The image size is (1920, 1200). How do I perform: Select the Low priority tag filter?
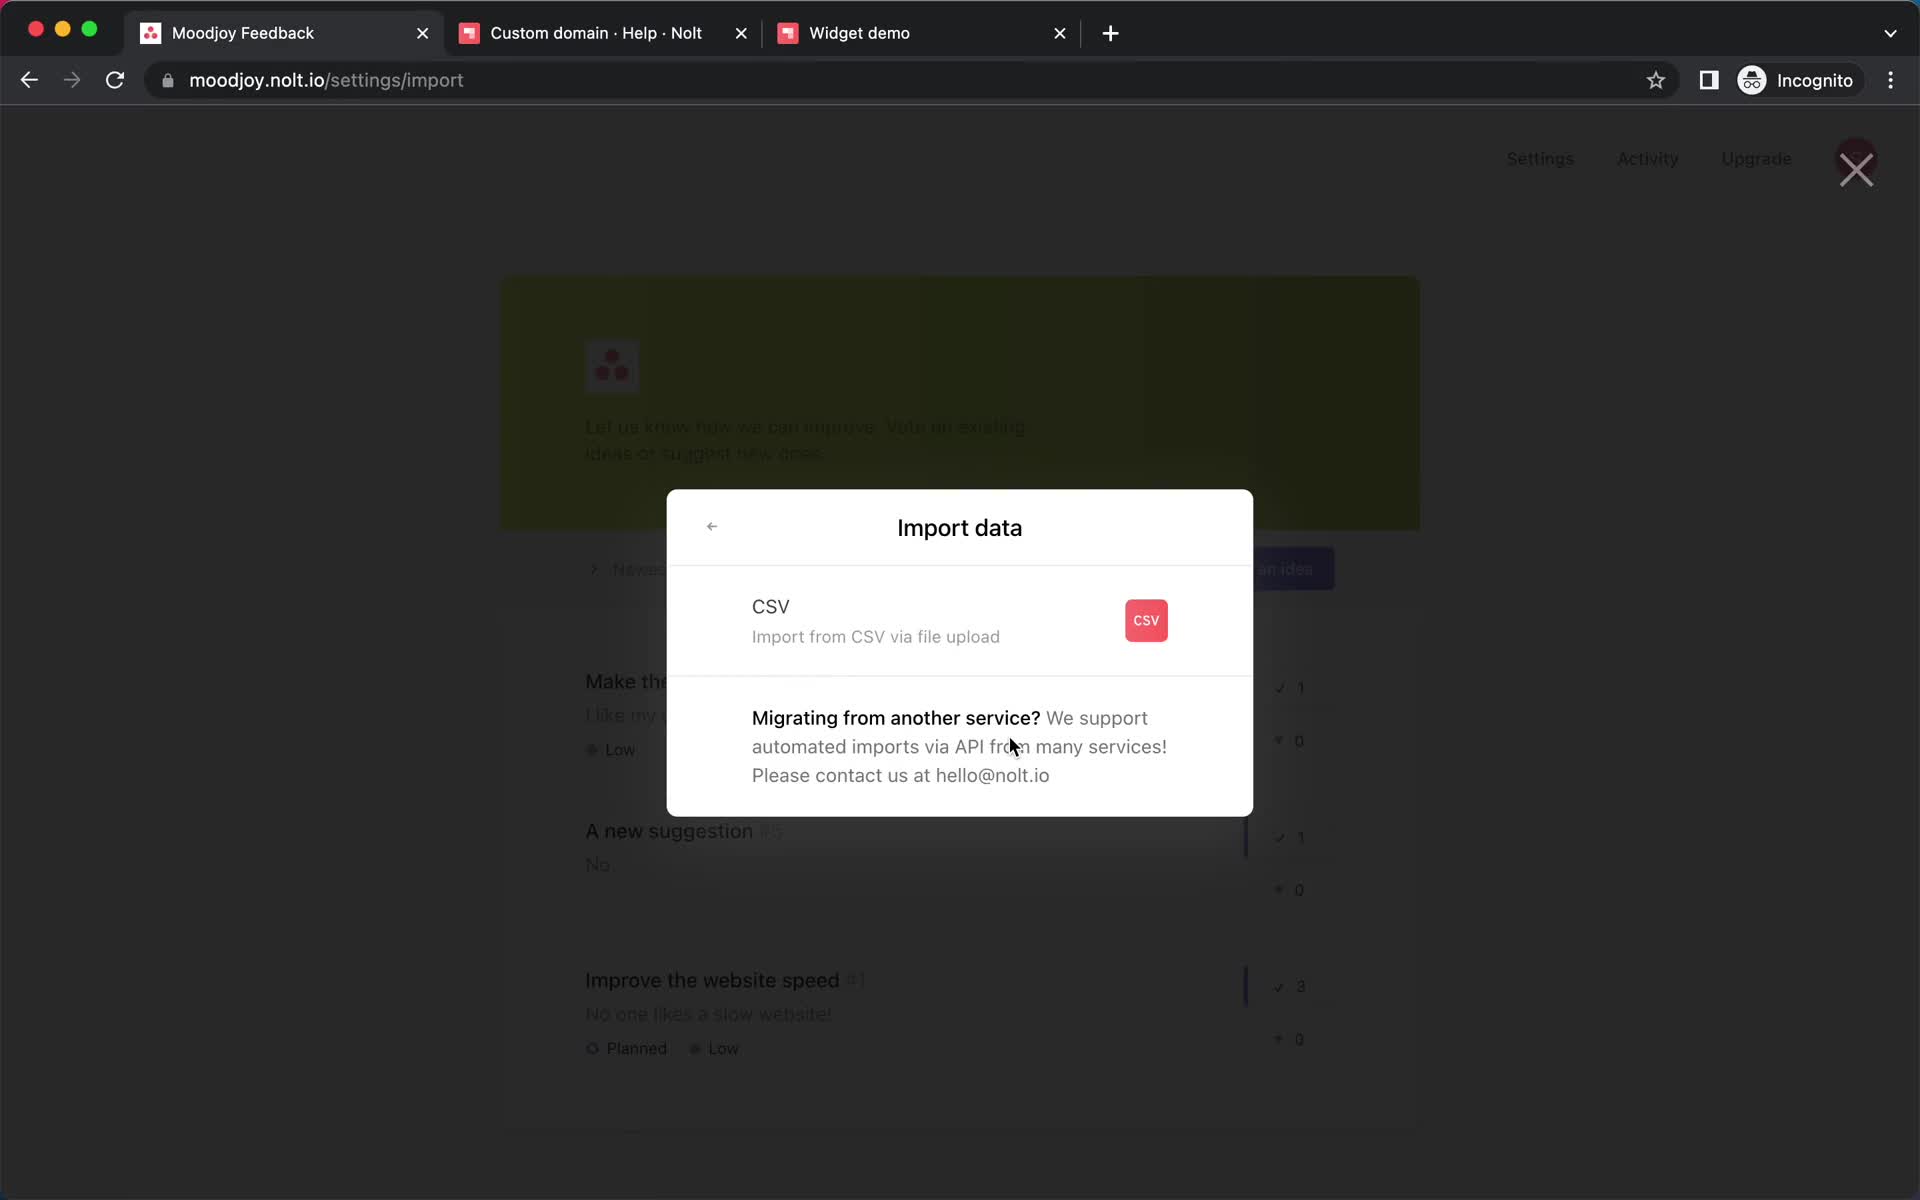(x=618, y=748)
